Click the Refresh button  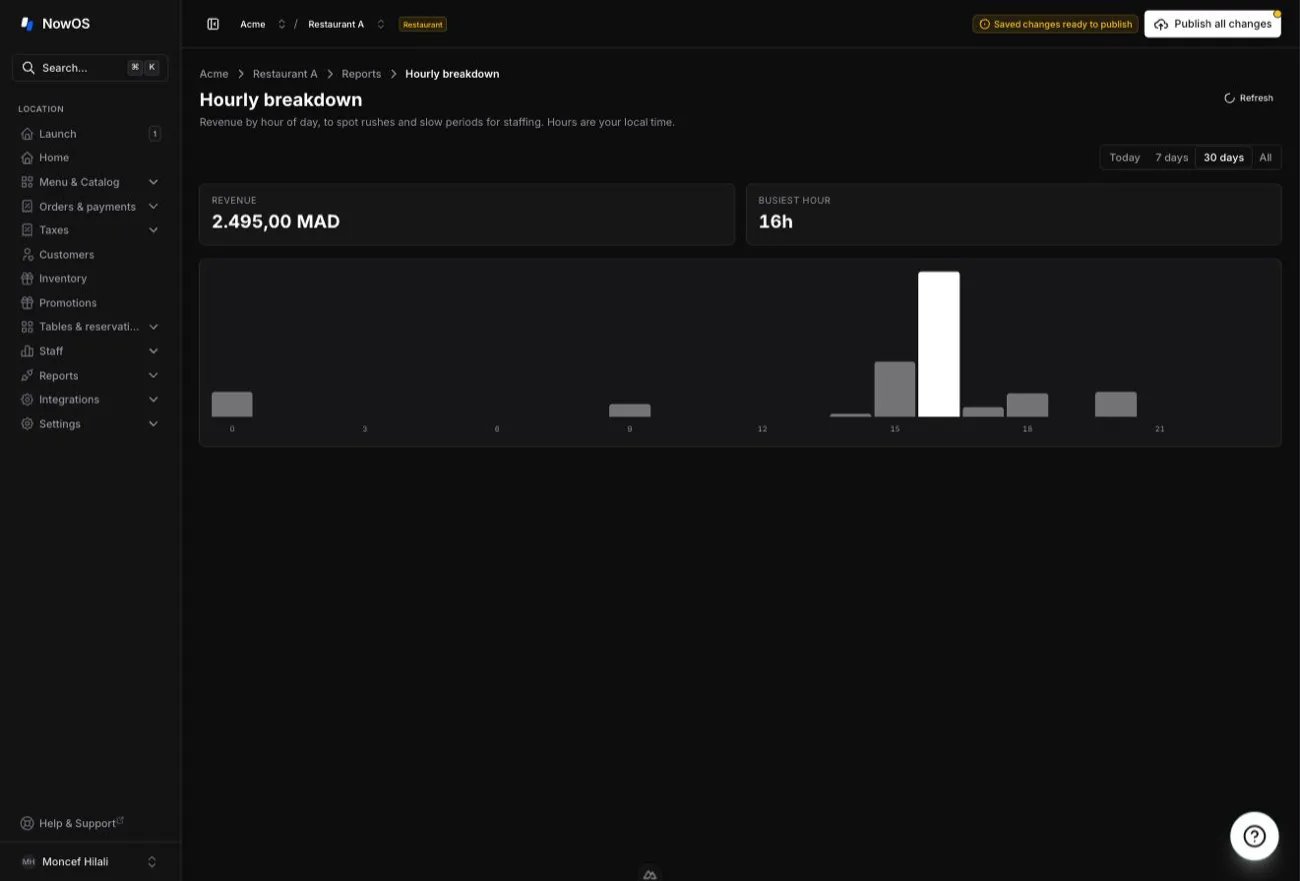pos(1249,98)
